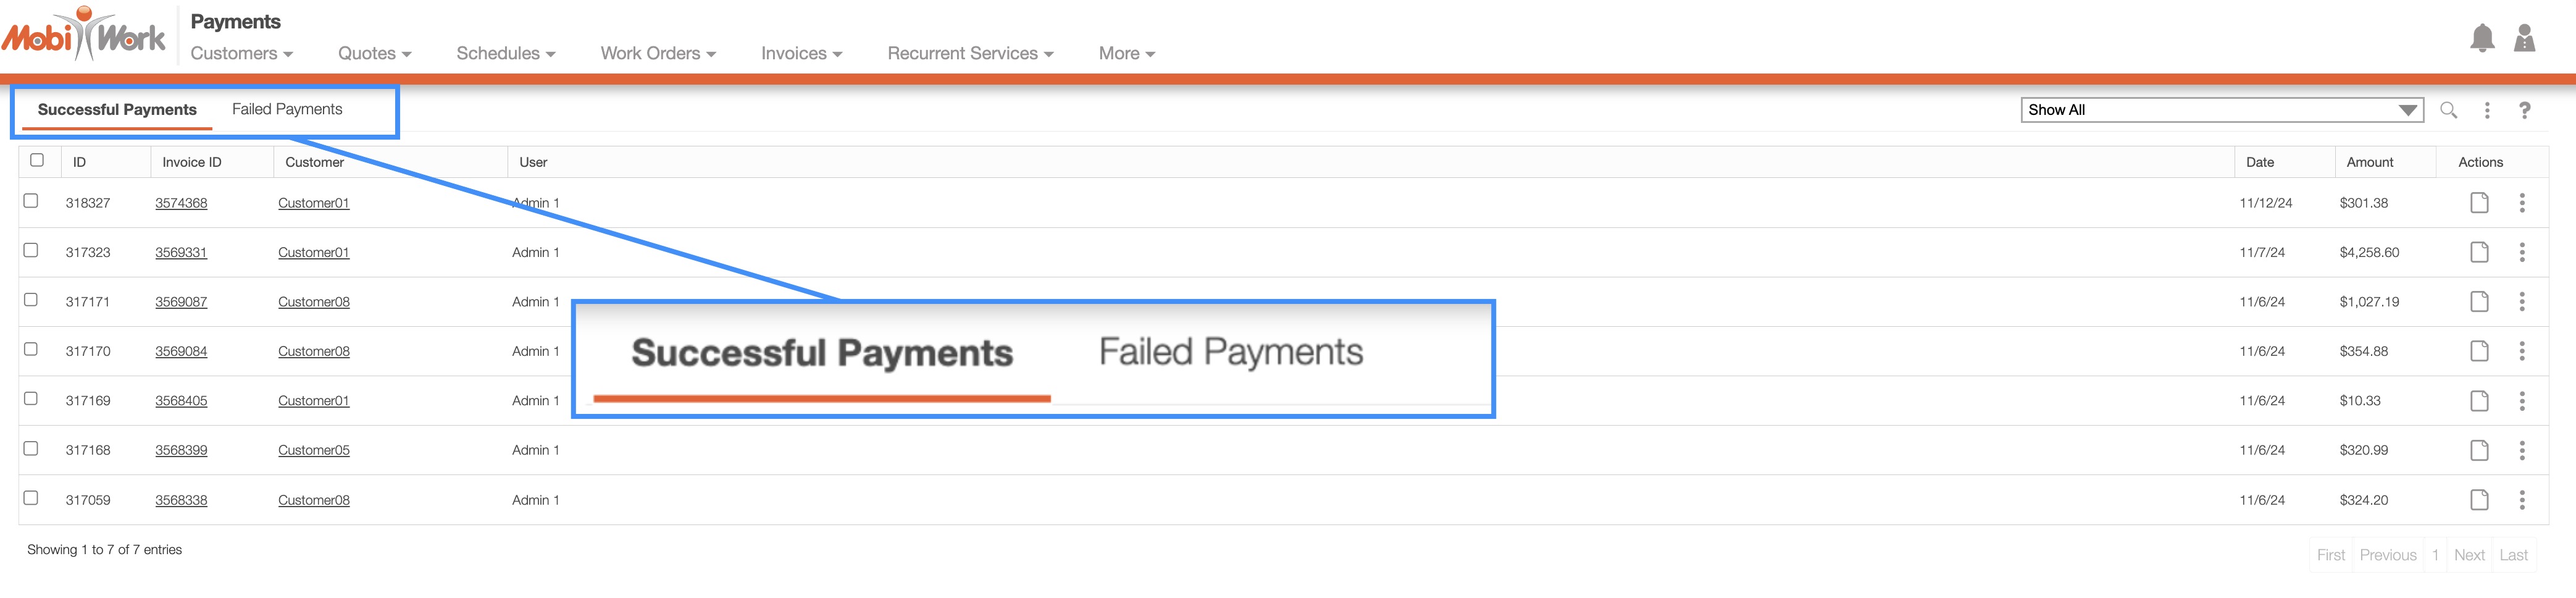Viewport: 2576px width, 598px height.
Task: Open the Customers dropdown menu
Action: click(x=241, y=54)
